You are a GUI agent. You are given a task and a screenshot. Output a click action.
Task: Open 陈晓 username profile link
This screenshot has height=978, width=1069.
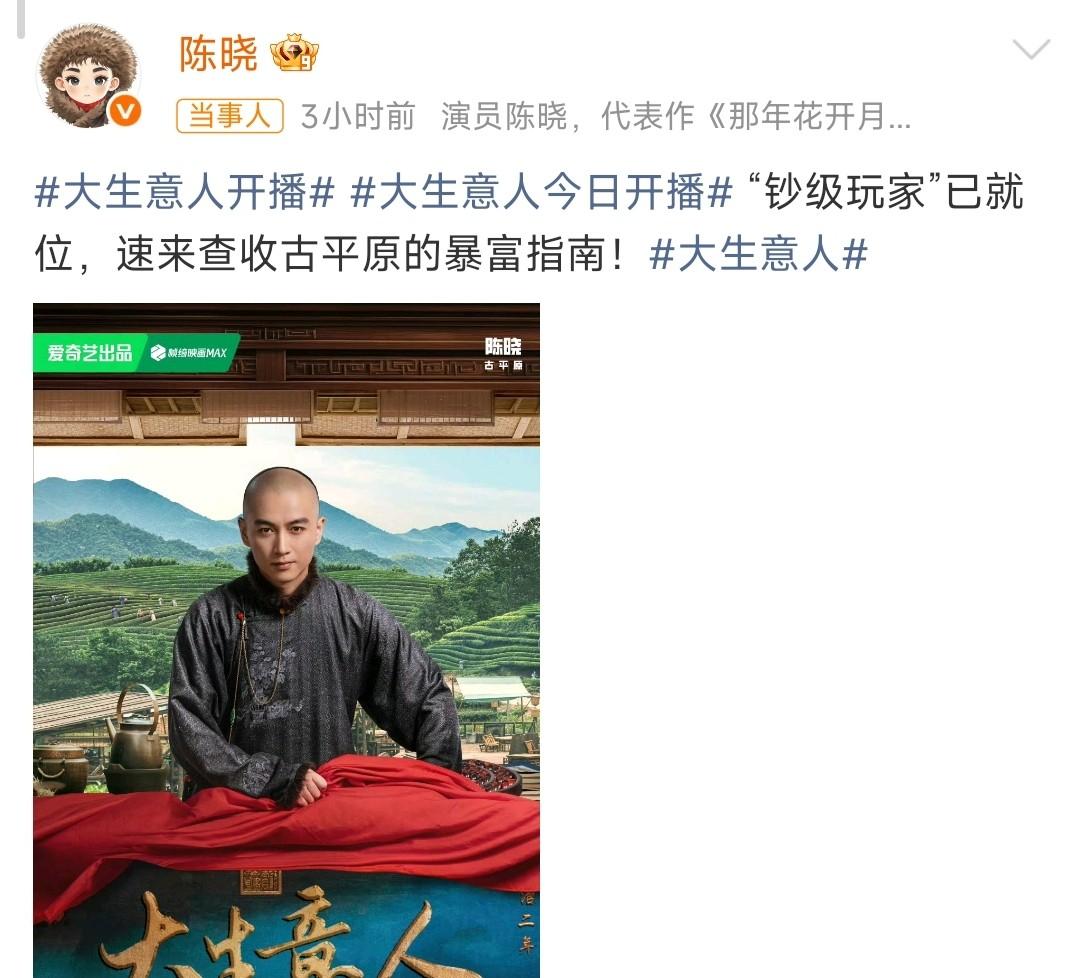218,54
